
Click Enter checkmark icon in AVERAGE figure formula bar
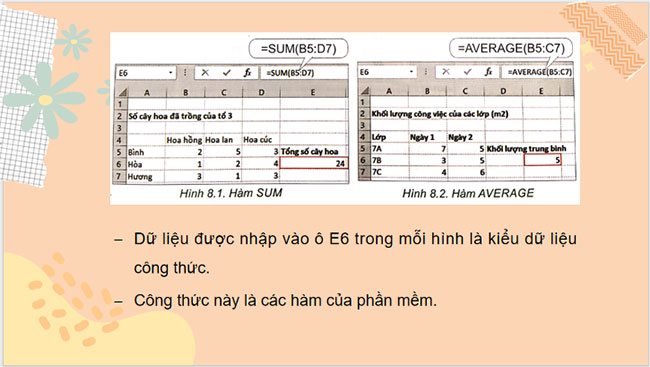tap(467, 72)
